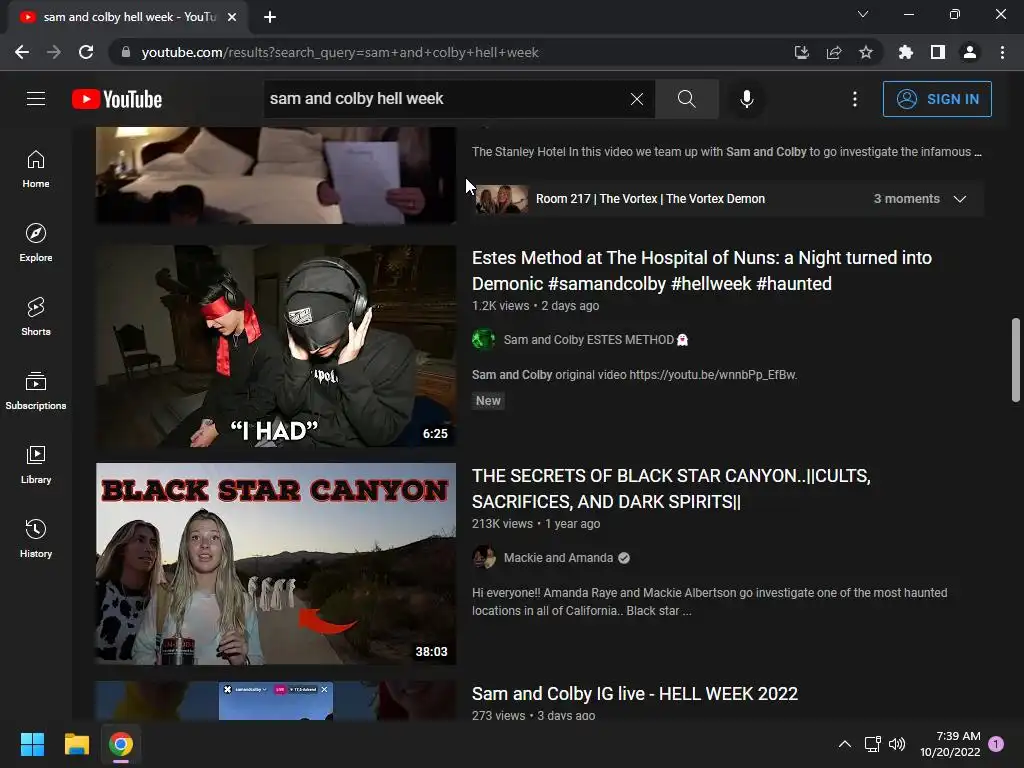Bookmark this page with star icon

click(x=866, y=52)
